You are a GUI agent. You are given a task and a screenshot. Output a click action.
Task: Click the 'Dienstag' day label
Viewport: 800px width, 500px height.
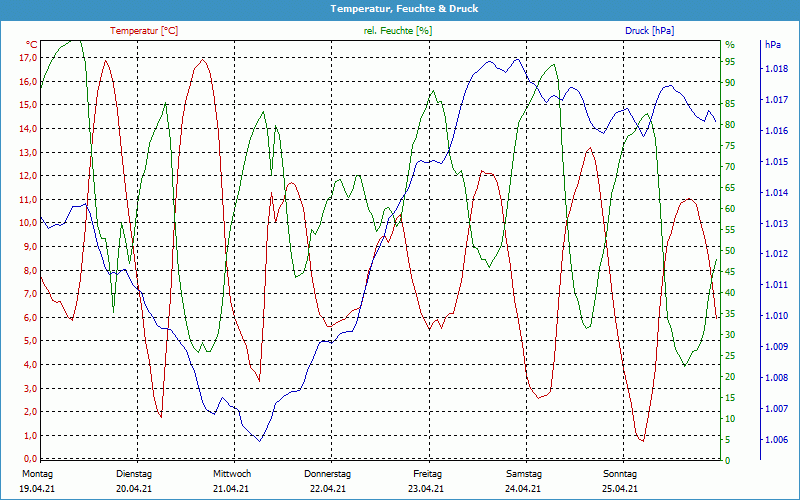(x=134, y=474)
